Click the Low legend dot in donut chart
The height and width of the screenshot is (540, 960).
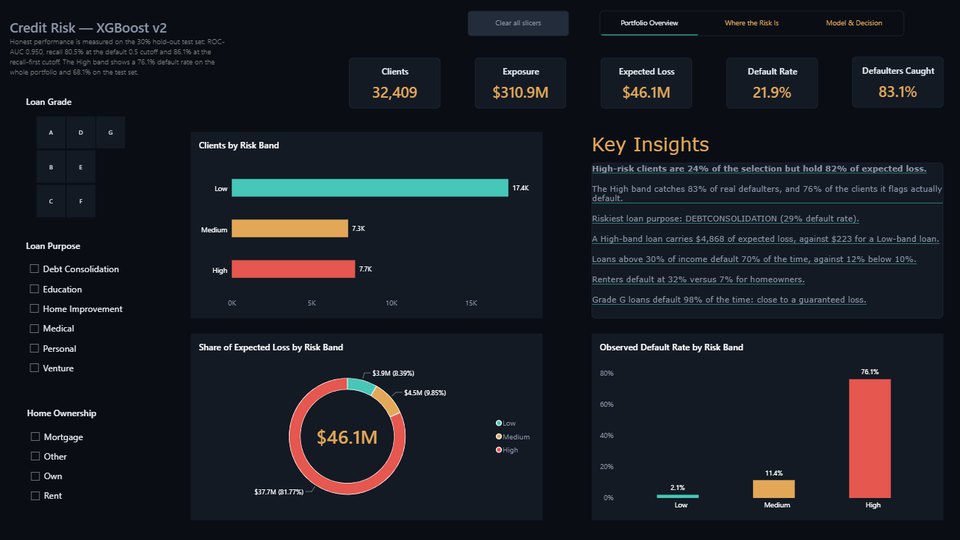point(498,423)
